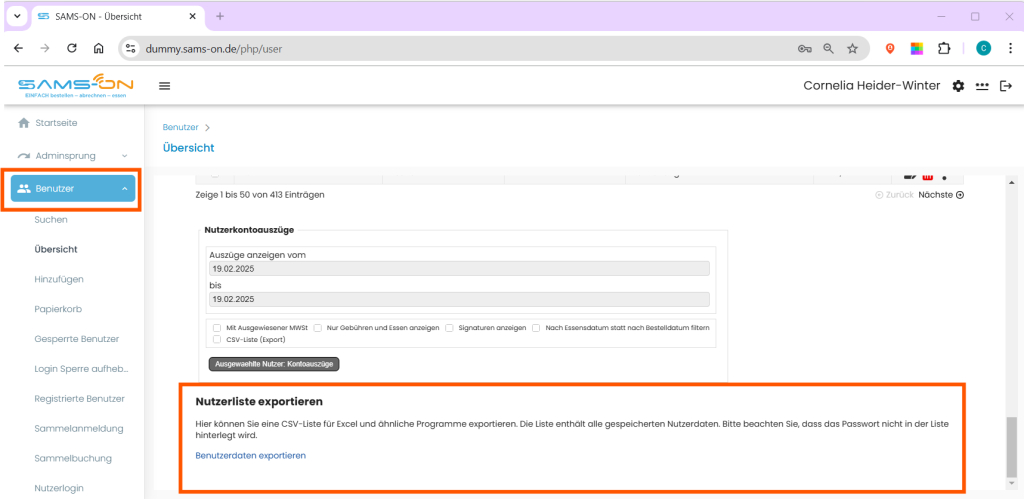Click Benutzer breadcrumb link
This screenshot has width=1024, height=499.
click(x=181, y=127)
